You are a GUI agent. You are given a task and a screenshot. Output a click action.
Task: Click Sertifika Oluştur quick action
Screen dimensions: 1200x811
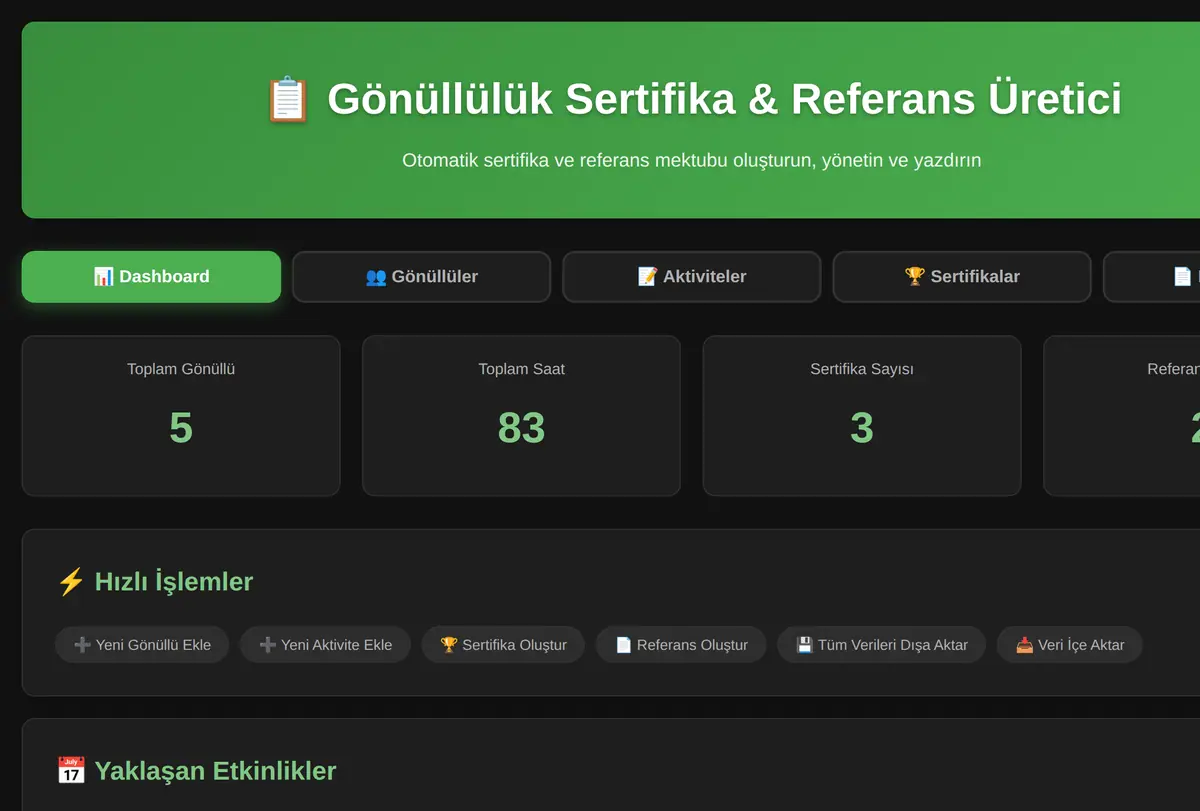pos(503,645)
